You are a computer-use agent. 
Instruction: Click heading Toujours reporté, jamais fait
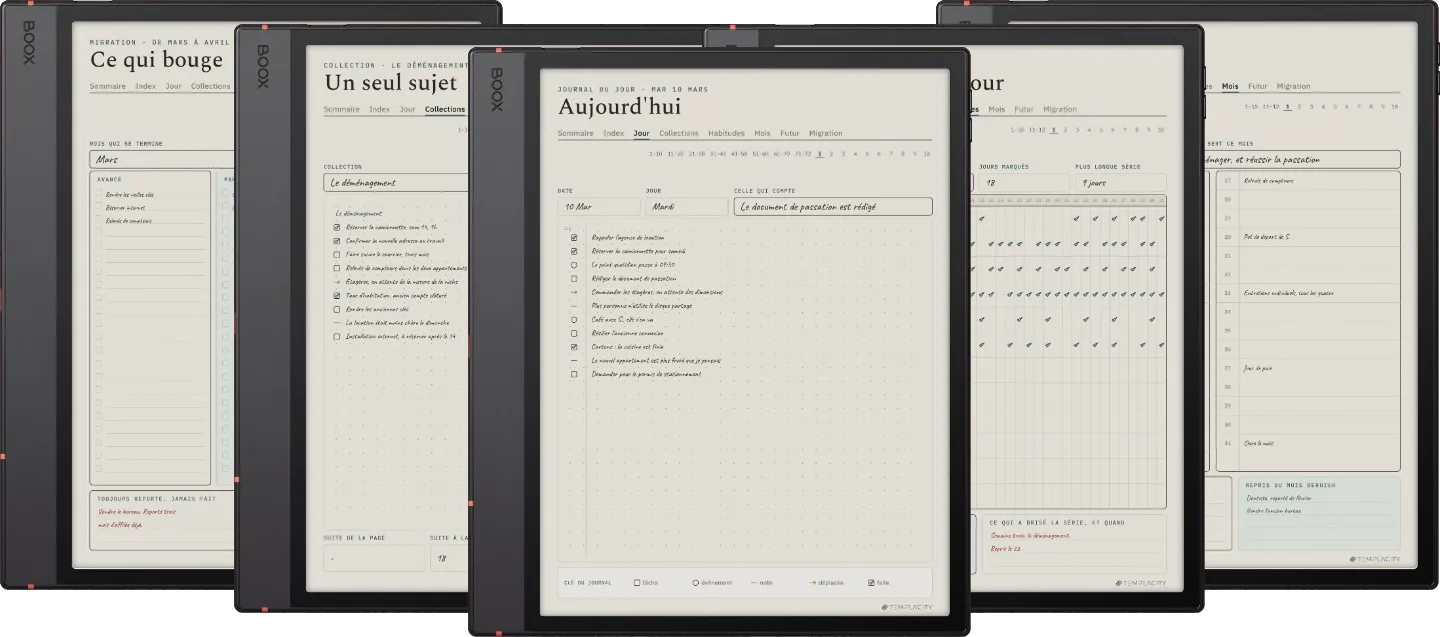tap(156, 497)
